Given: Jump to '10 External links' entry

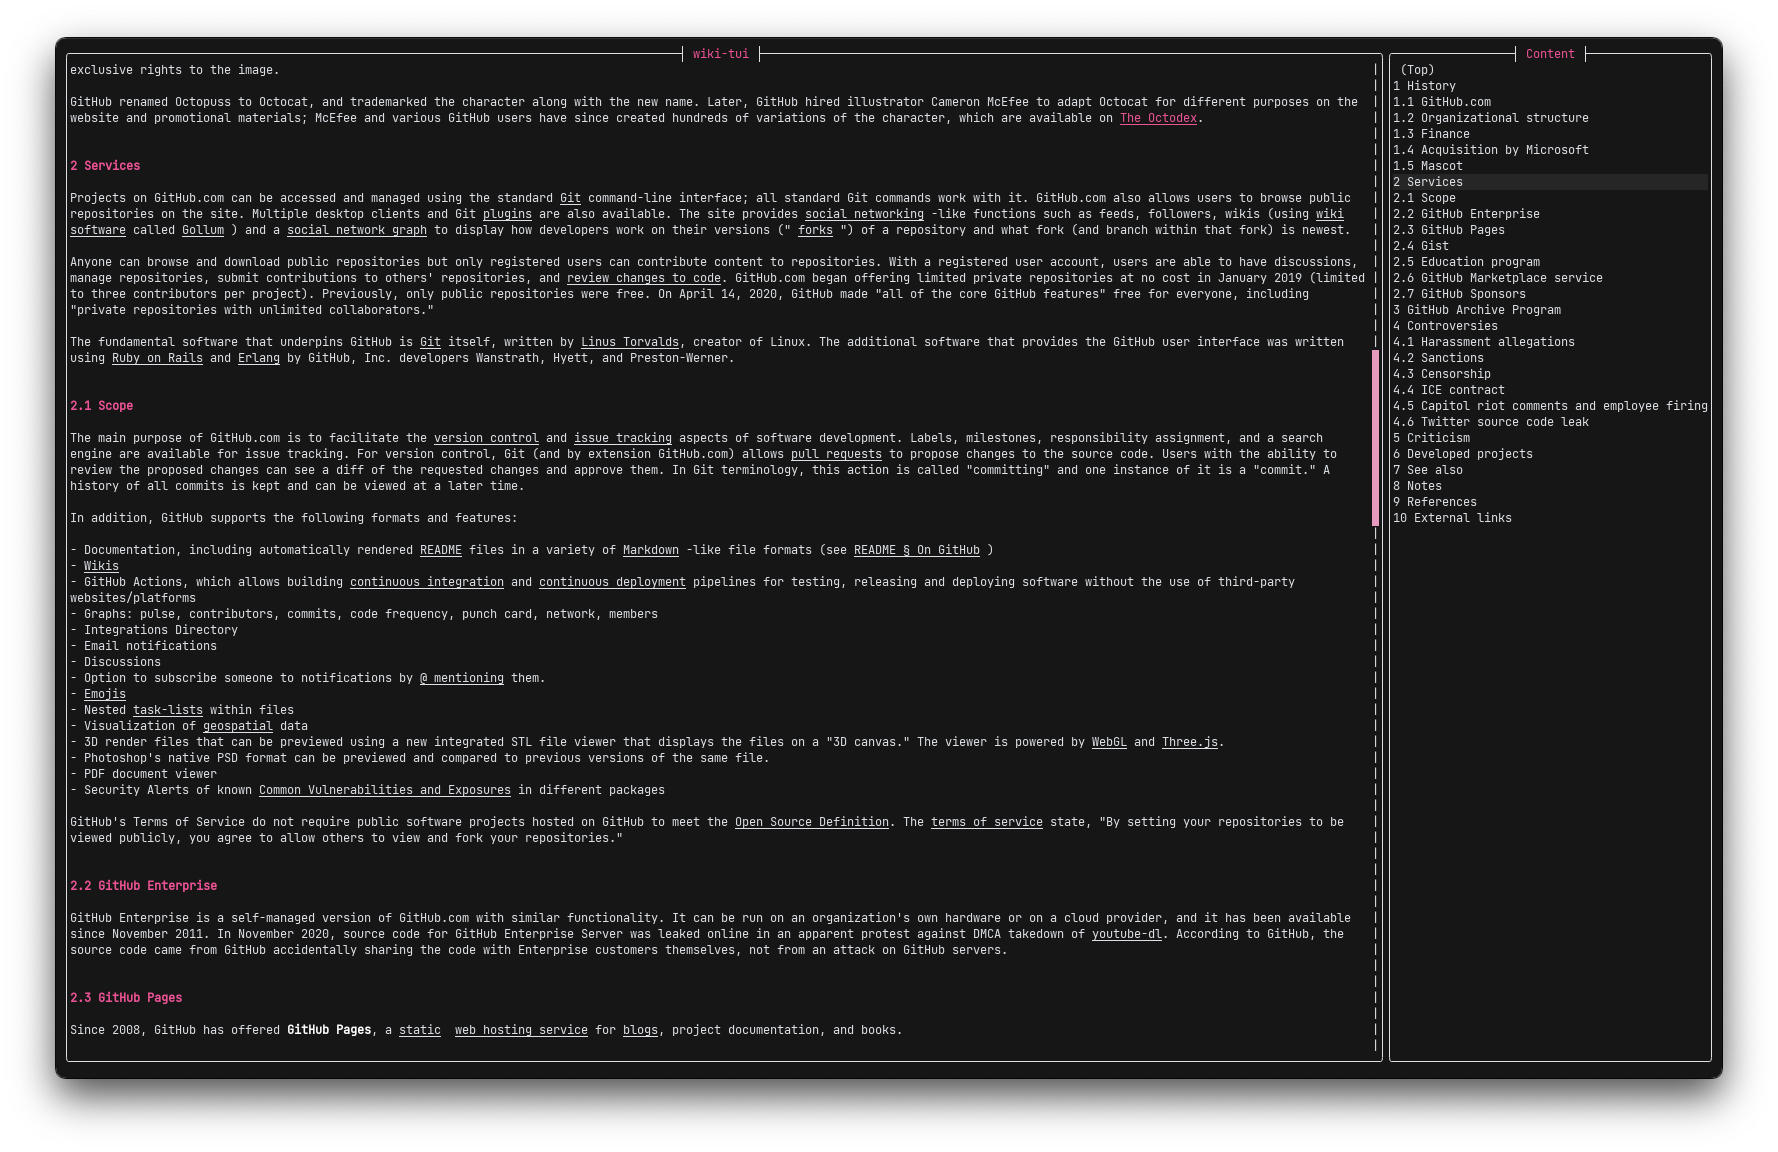Looking at the screenshot, I should pyautogui.click(x=1452, y=518).
